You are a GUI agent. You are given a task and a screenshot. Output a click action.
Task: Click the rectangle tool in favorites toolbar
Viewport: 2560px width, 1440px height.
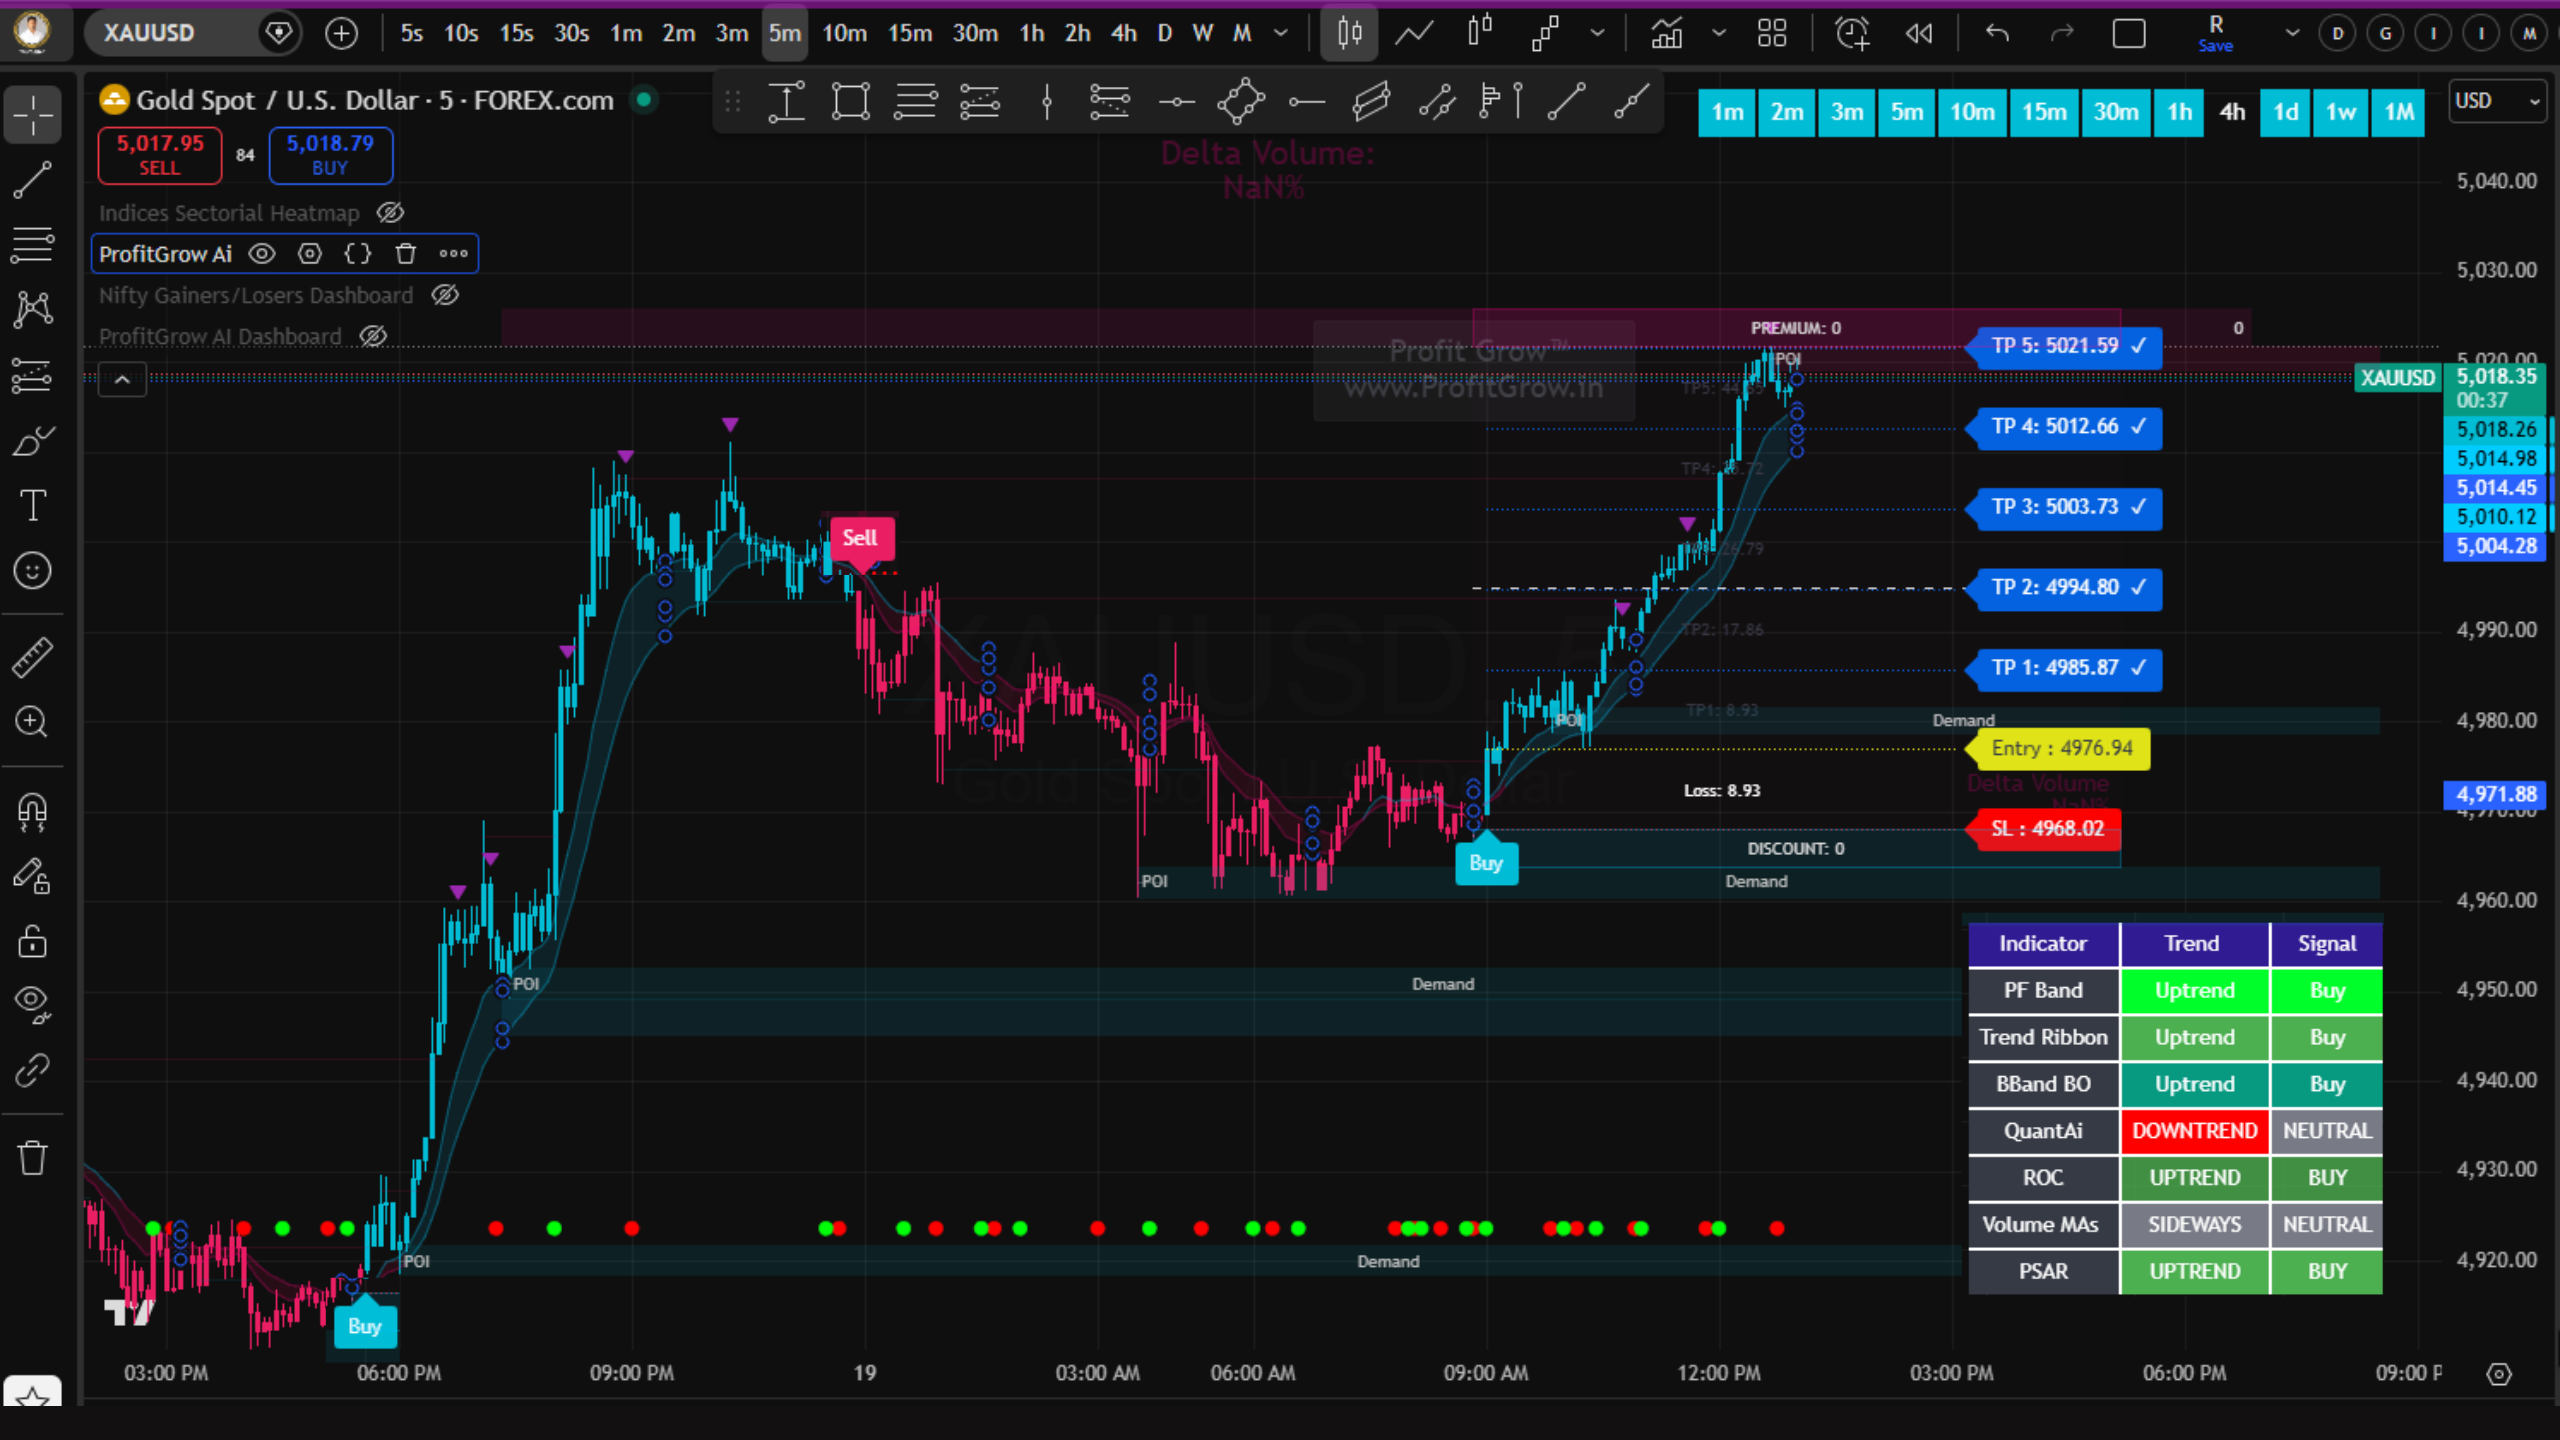click(x=850, y=101)
